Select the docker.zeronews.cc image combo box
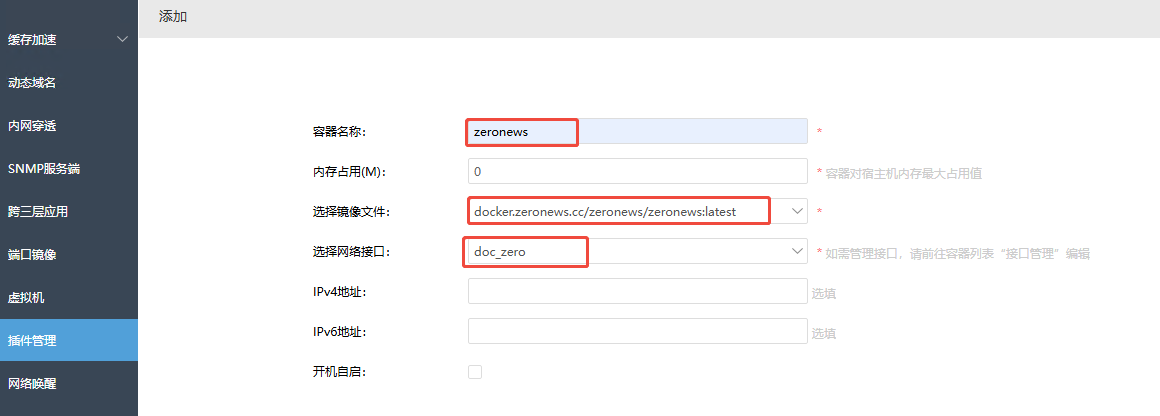This screenshot has height=416, width=1160. pyautogui.click(x=638, y=211)
